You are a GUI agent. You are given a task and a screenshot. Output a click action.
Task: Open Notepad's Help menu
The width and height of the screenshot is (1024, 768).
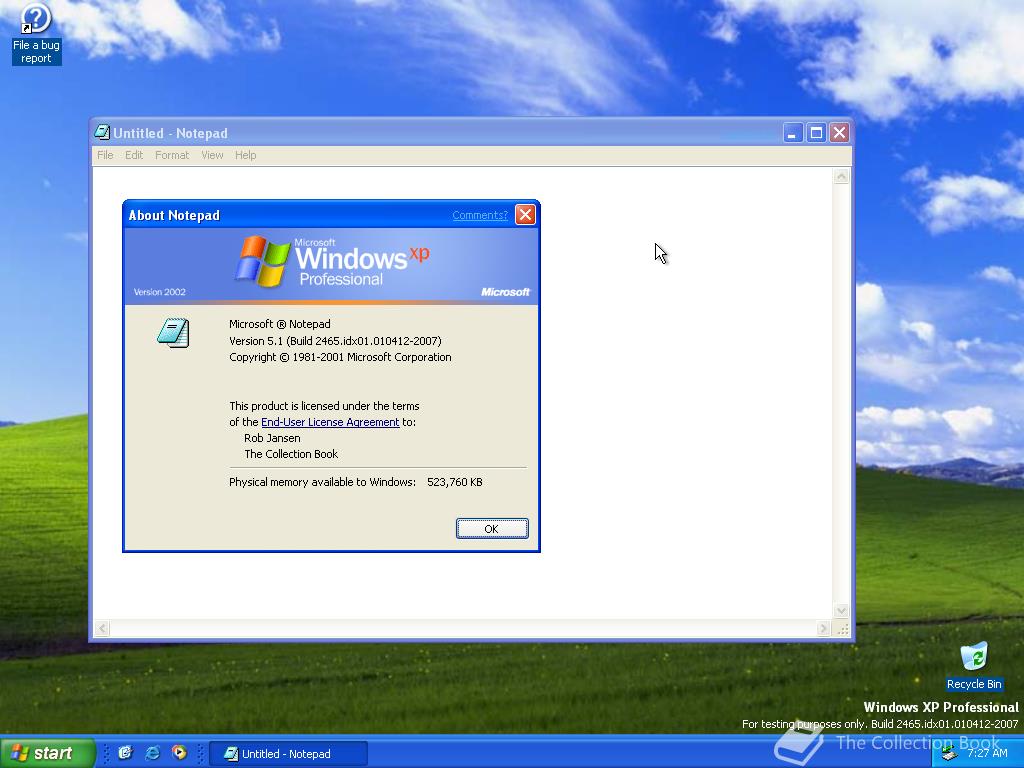pos(246,155)
